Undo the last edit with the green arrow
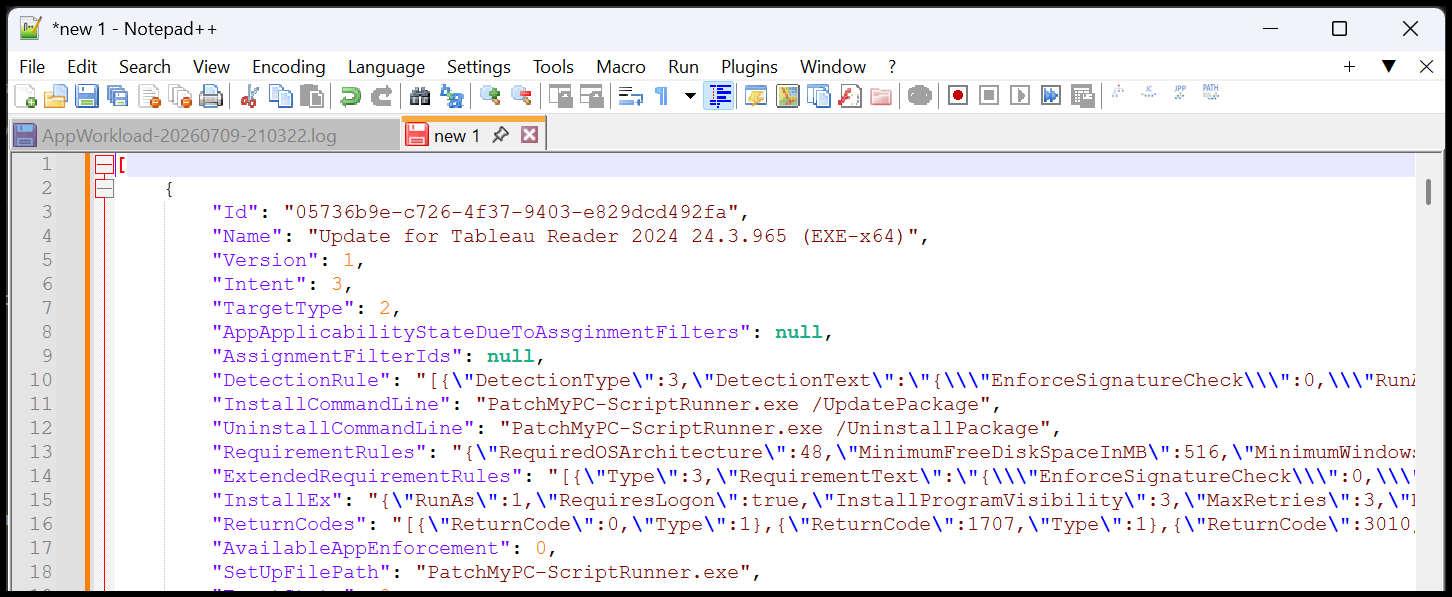The height and width of the screenshot is (597, 1452). point(350,96)
